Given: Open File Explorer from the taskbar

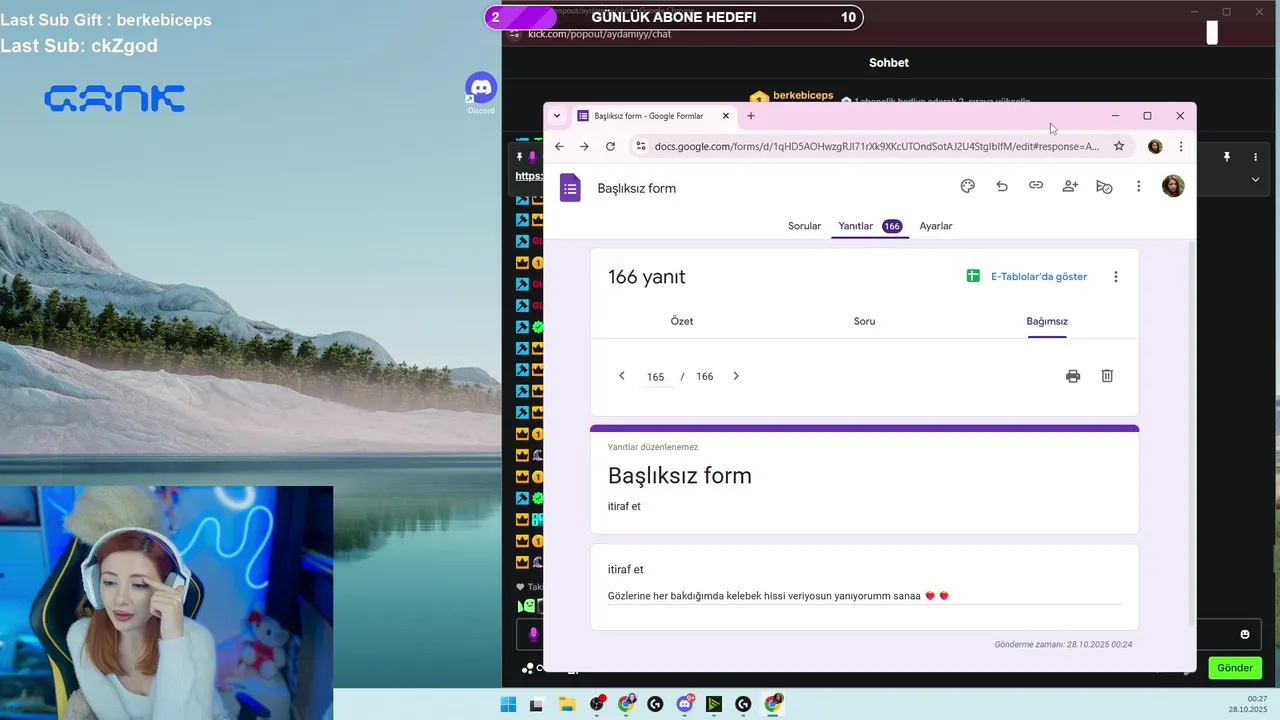Looking at the screenshot, I should point(566,704).
